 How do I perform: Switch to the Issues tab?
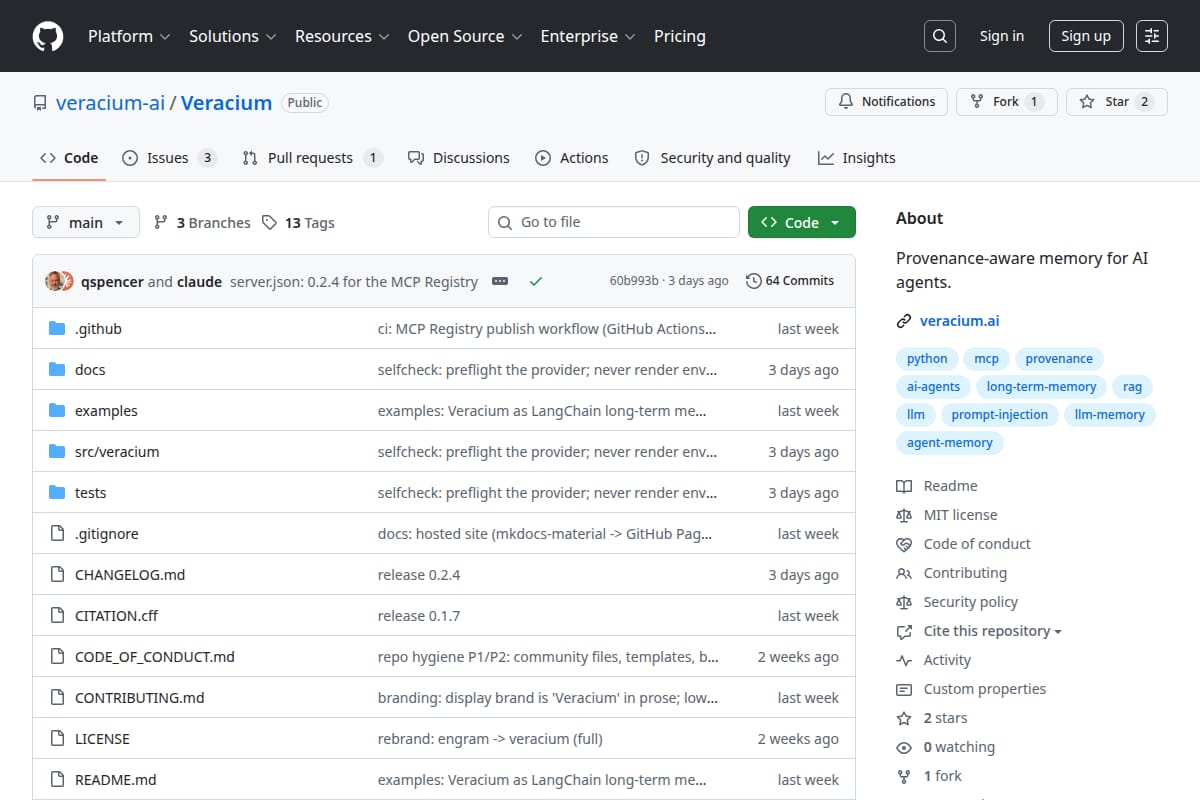coord(169,158)
